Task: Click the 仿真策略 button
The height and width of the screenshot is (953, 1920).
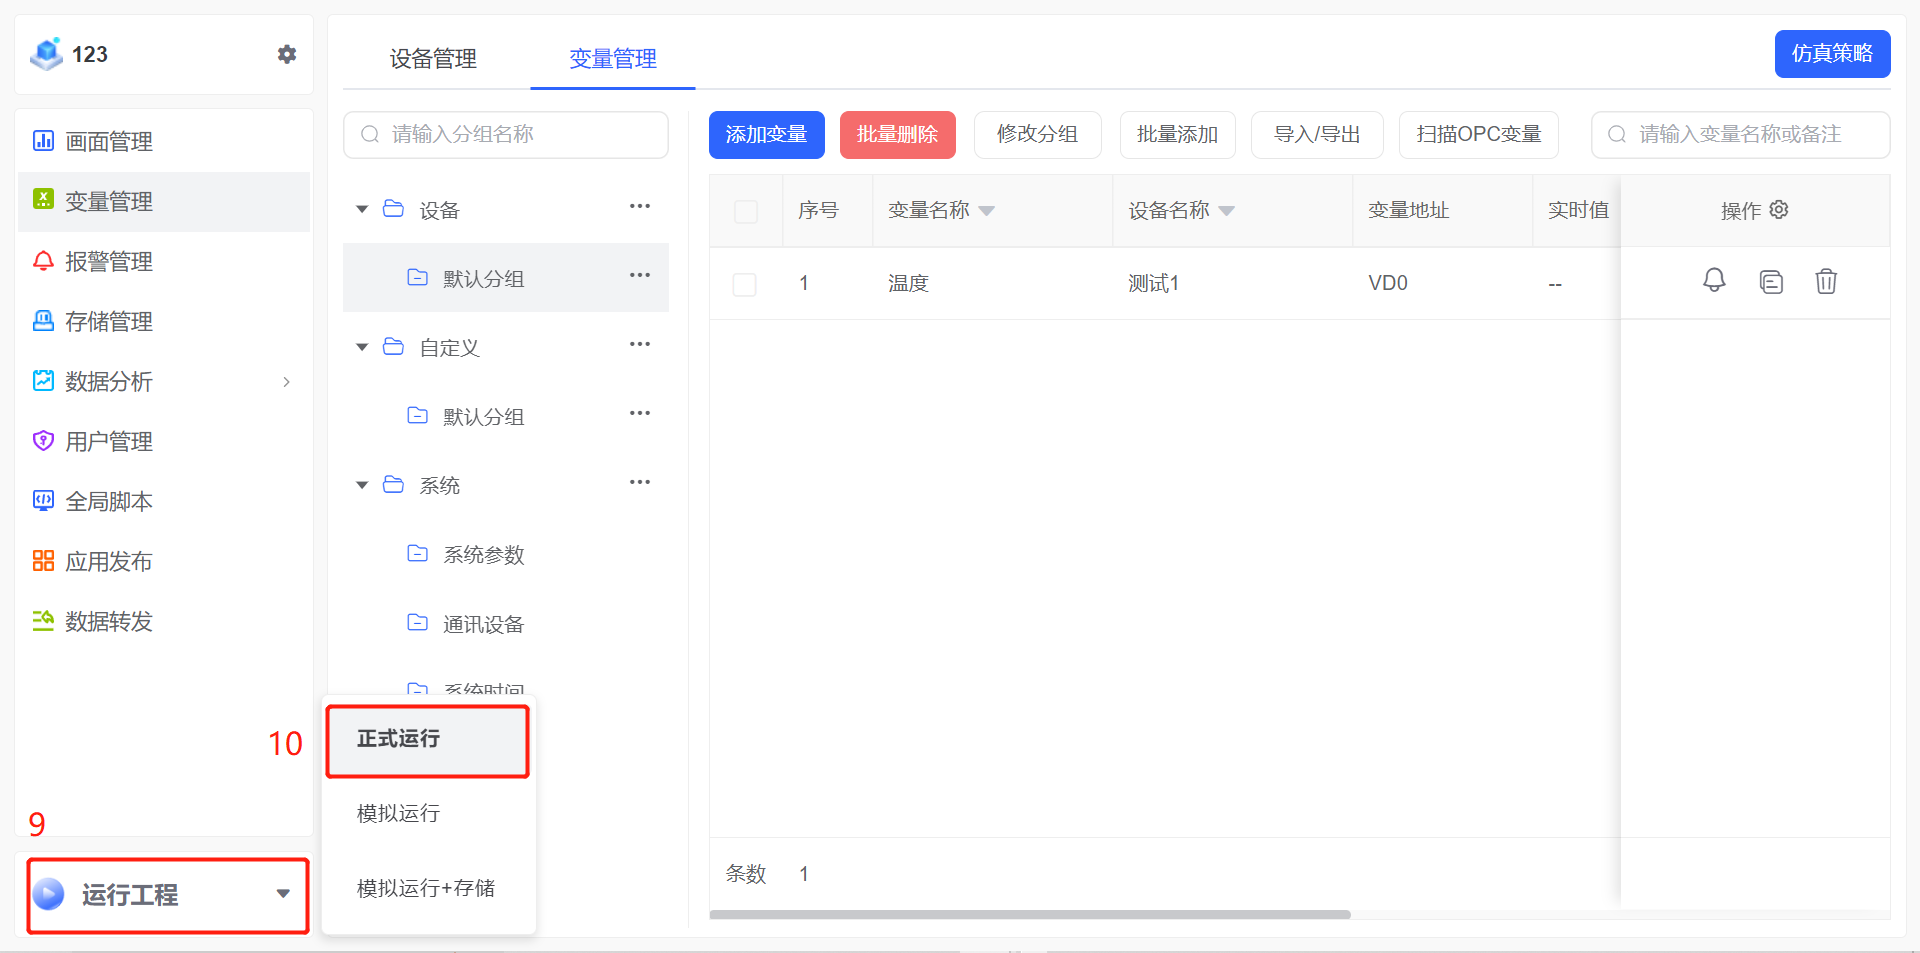Action: tap(1832, 54)
